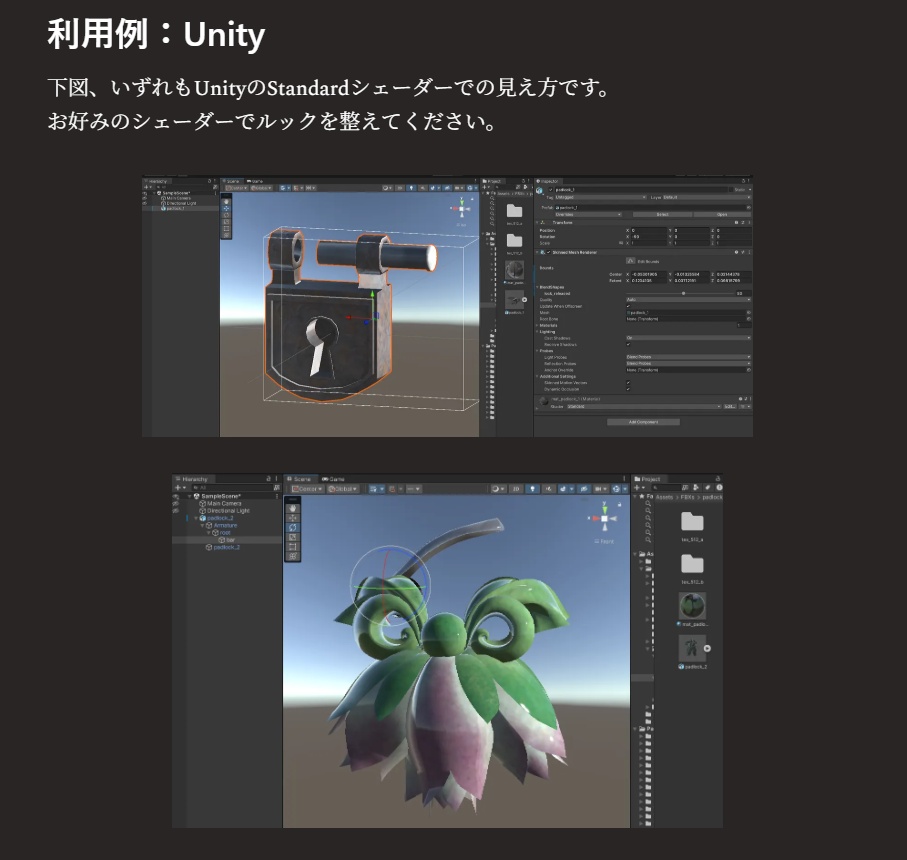Toggle scene lighting icon in lower Unity view
The width and height of the screenshot is (907, 860).
[x=532, y=489]
